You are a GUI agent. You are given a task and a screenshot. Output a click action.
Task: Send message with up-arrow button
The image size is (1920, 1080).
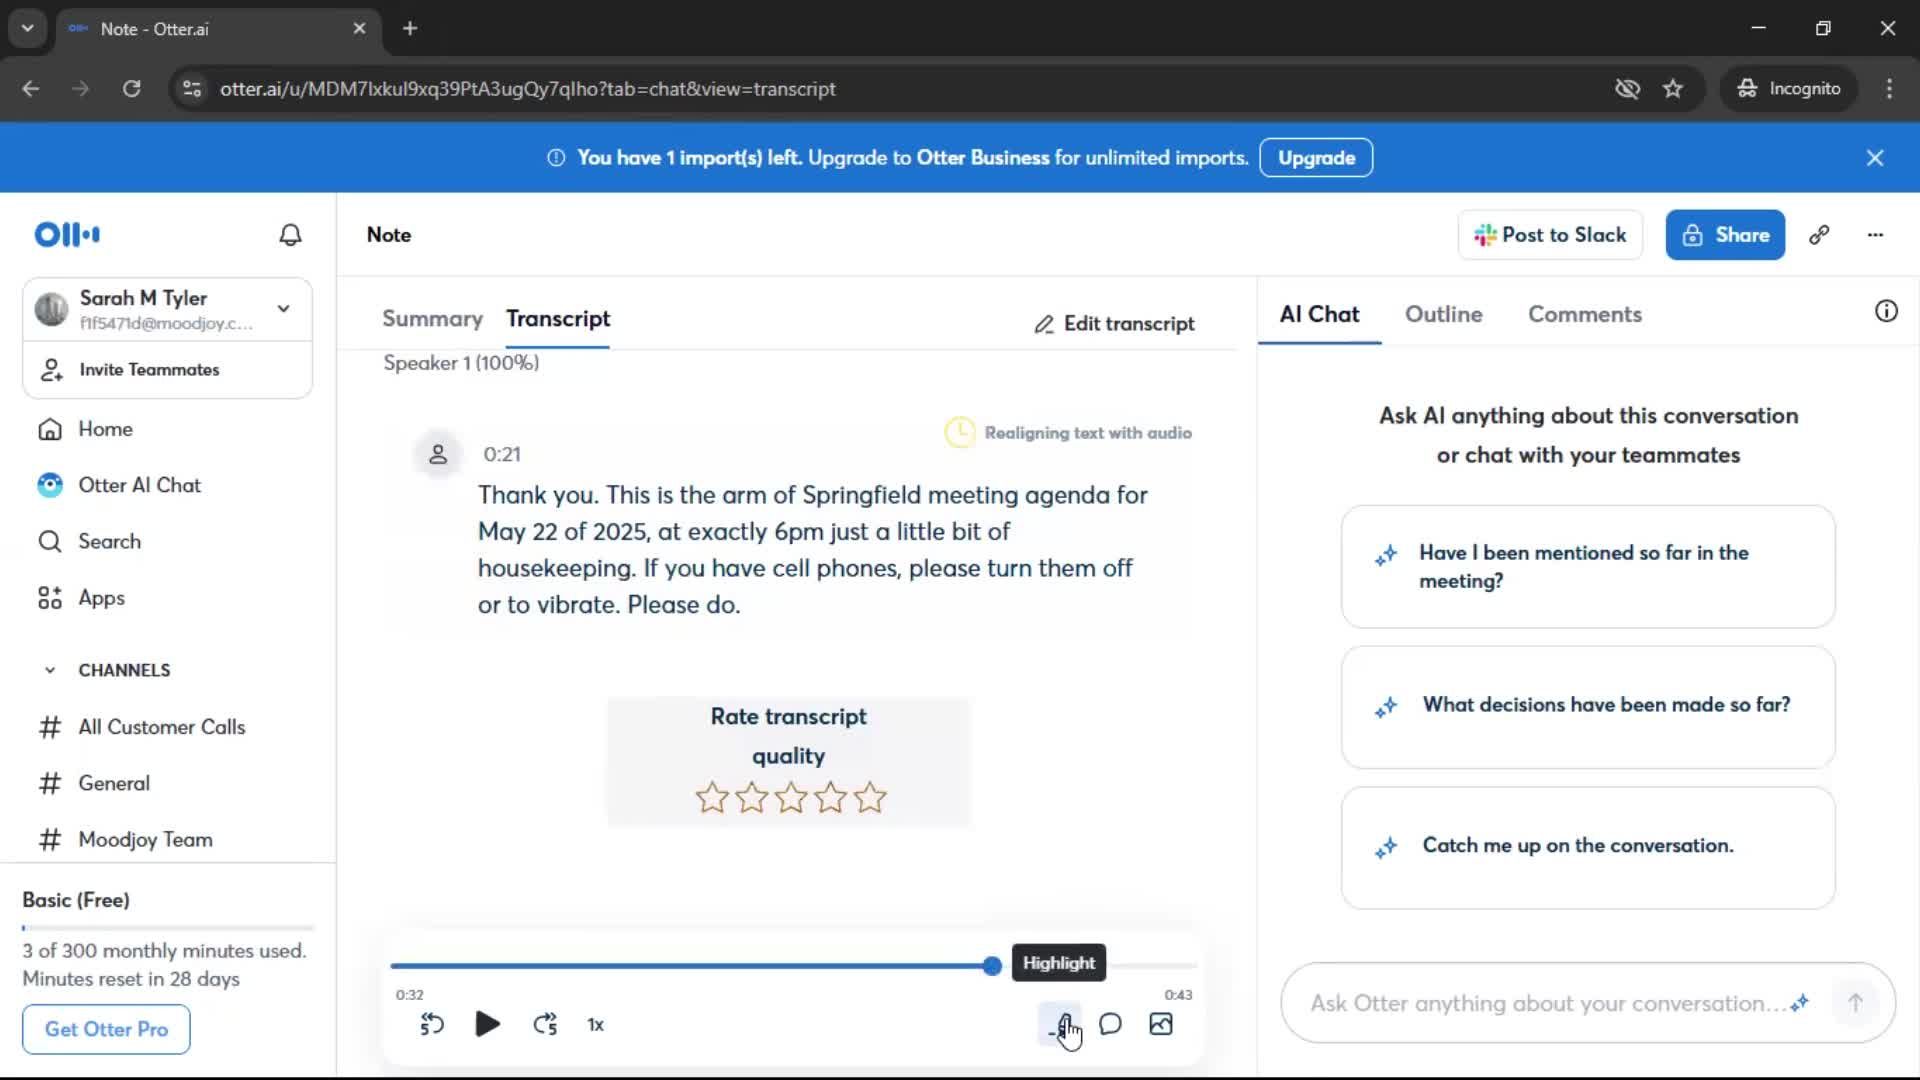pos(1855,1003)
